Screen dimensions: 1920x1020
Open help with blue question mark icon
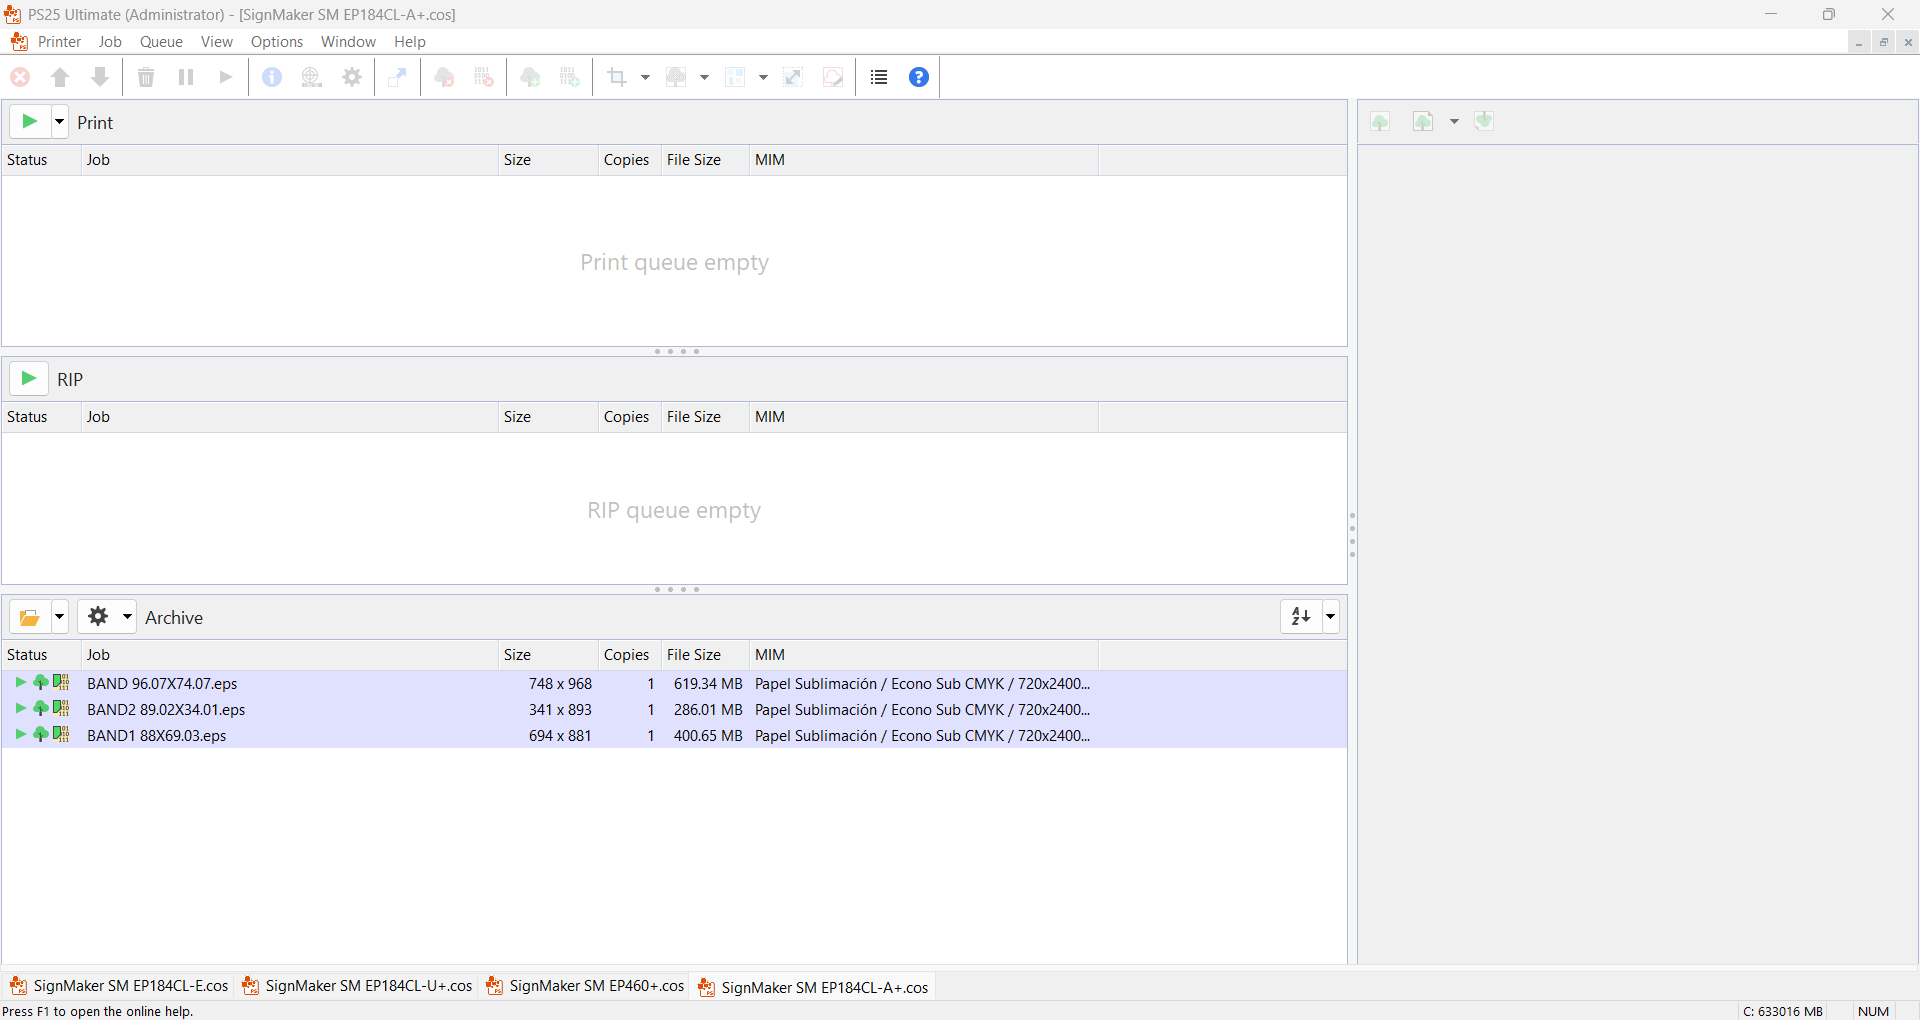click(x=919, y=77)
